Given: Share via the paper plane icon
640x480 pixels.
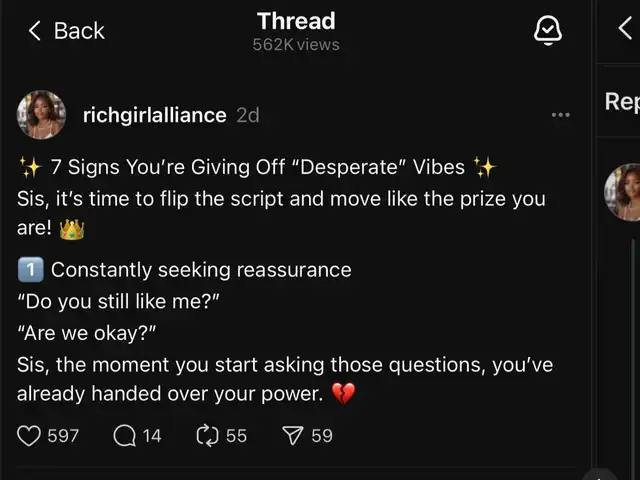Looking at the screenshot, I should 293,435.
